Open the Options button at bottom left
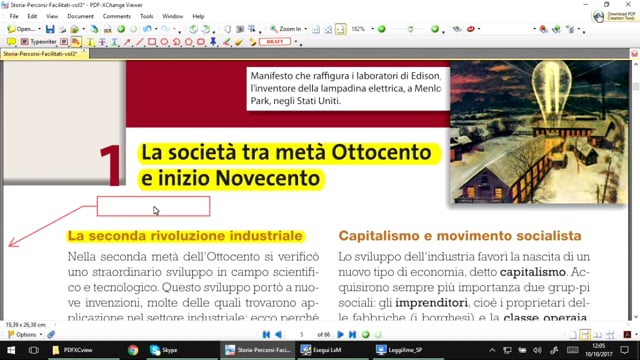Image resolution: width=640 pixels, height=360 pixels. (25, 335)
